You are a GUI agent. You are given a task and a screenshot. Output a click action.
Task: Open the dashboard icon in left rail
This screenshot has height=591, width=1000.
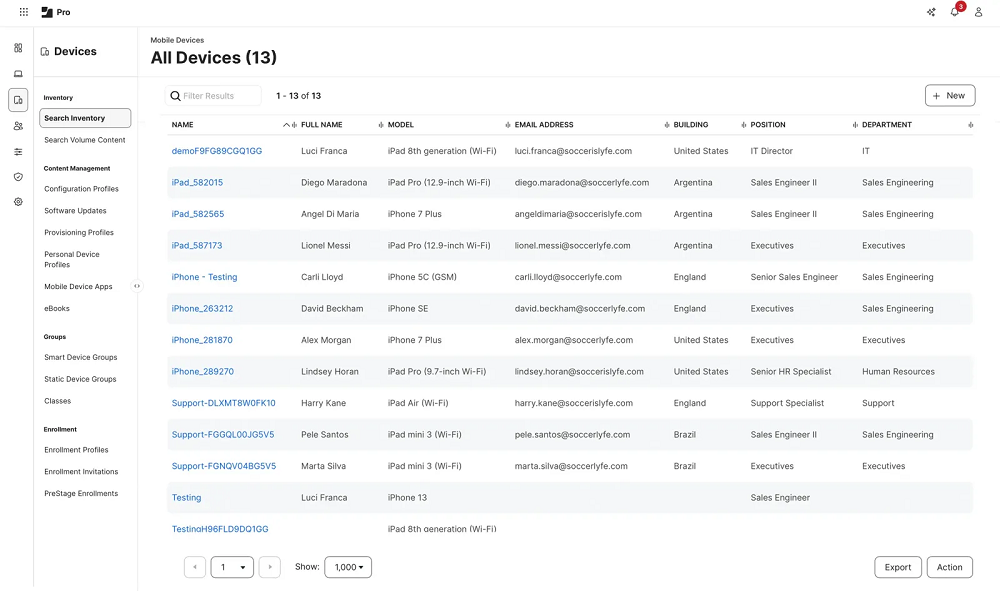point(18,48)
